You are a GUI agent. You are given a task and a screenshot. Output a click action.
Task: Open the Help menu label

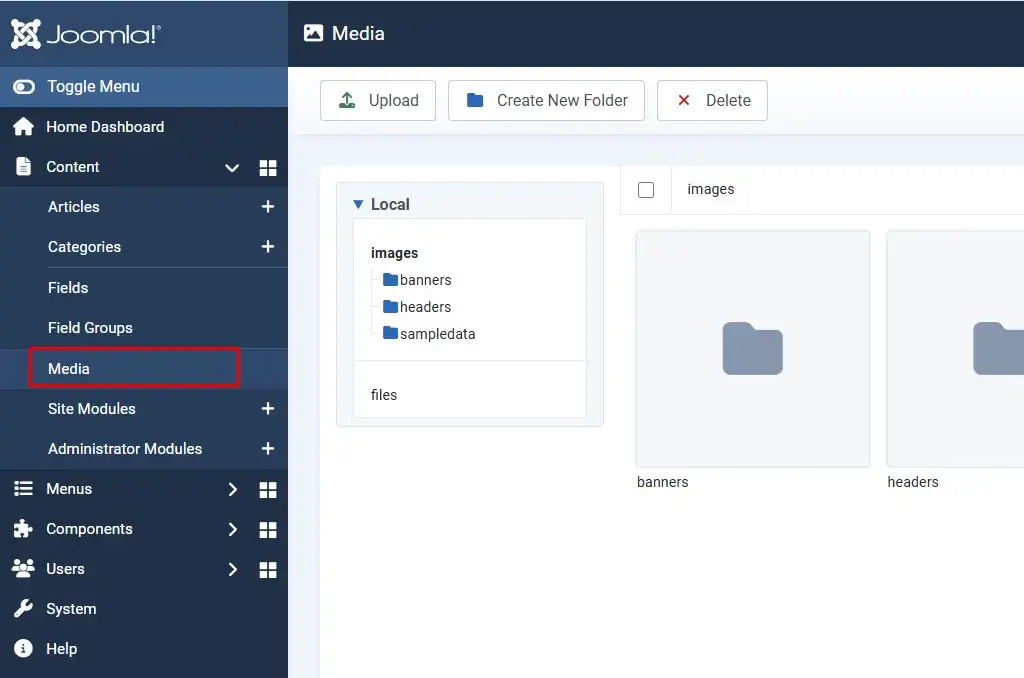61,649
